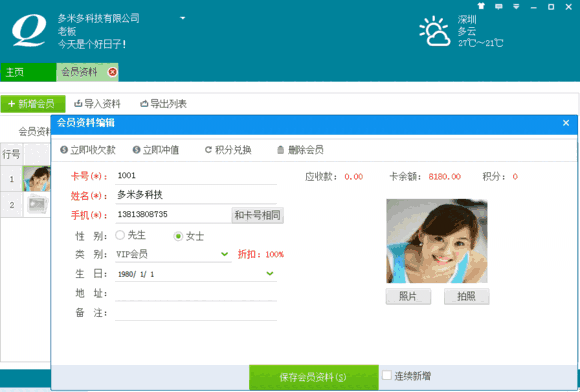
Task: Click the 积分 value 0
Action: (x=515, y=177)
